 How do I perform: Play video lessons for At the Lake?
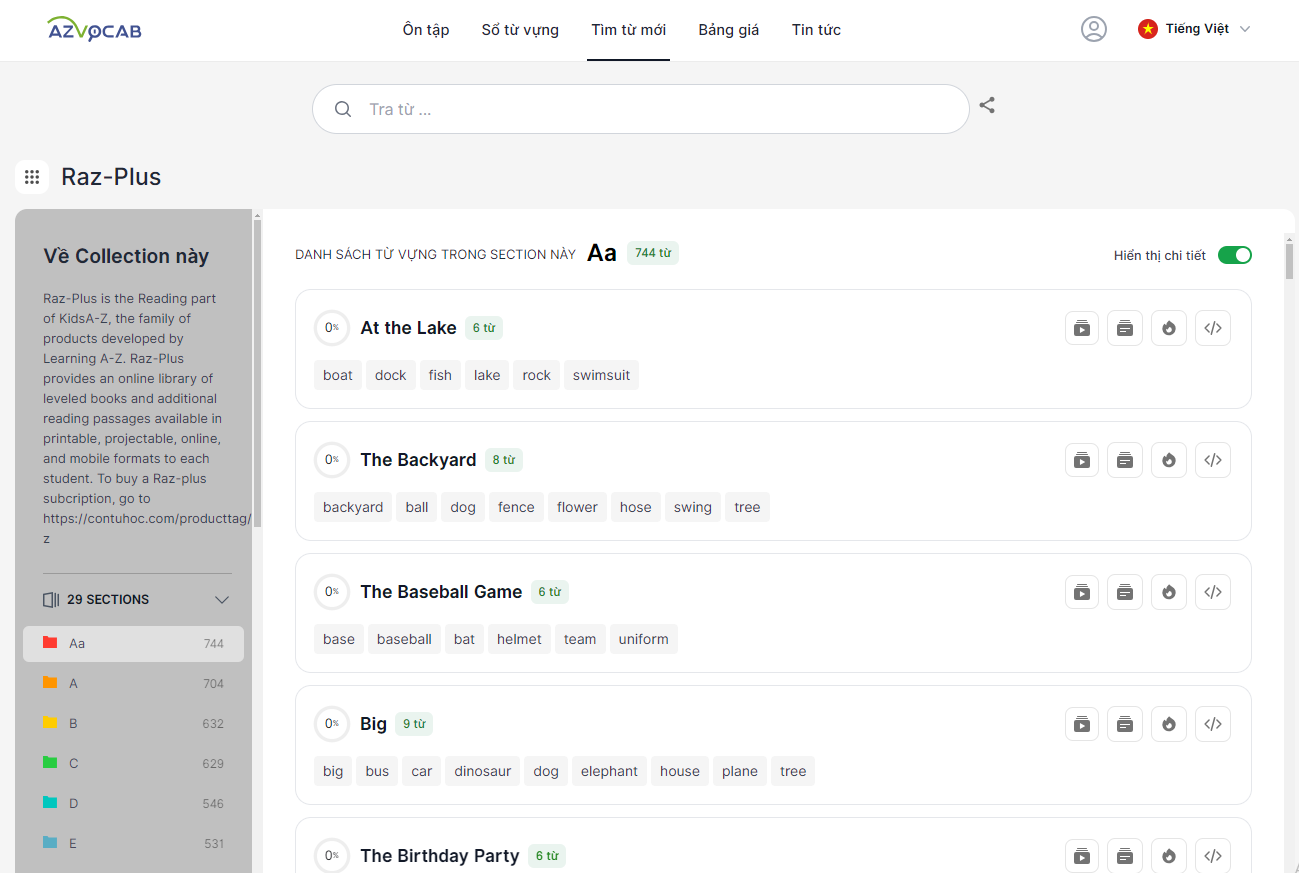[x=1082, y=328]
